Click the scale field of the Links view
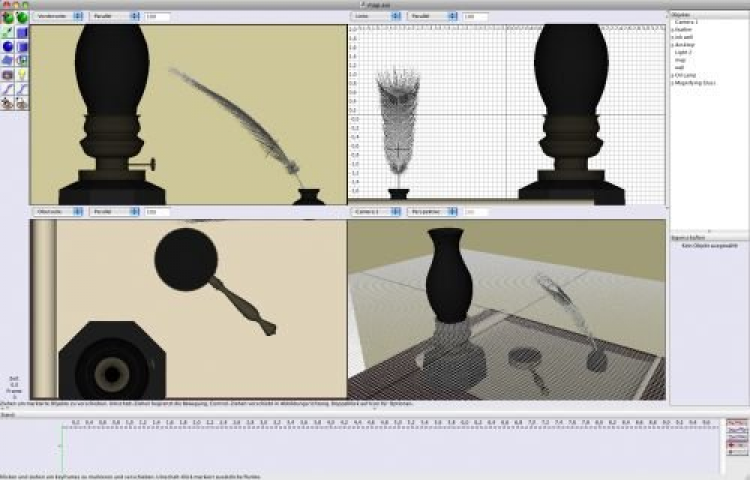This screenshot has height=480, width=750. (475, 17)
